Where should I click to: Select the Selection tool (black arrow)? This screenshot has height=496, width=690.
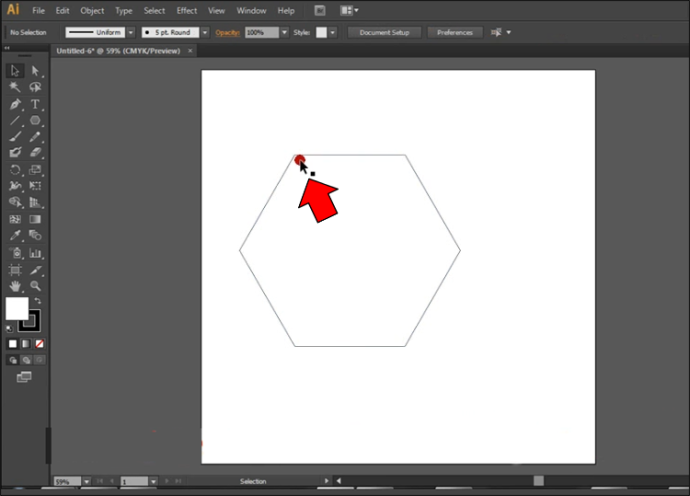click(15, 71)
